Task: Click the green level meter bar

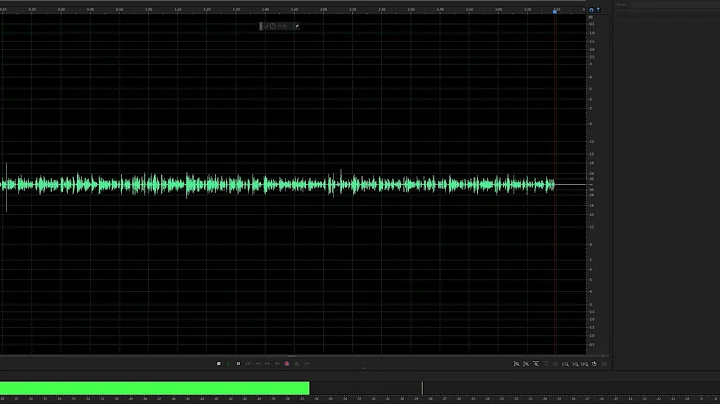Action: pos(154,388)
